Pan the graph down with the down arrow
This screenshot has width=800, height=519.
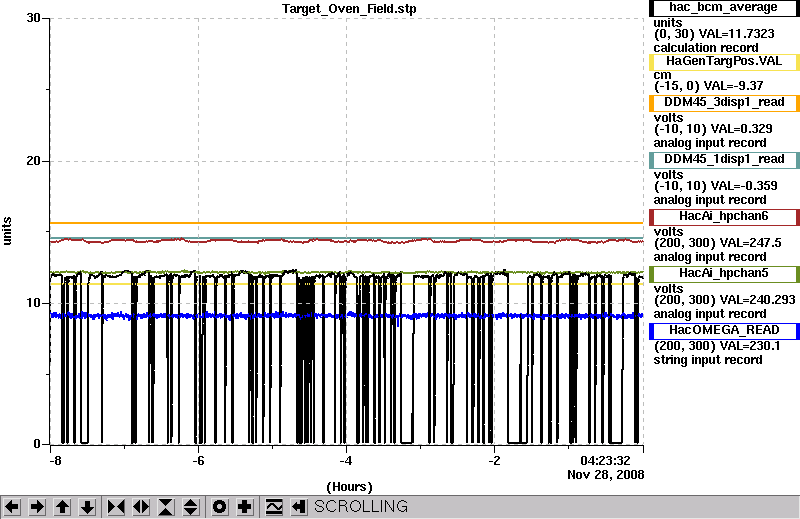click(87, 507)
